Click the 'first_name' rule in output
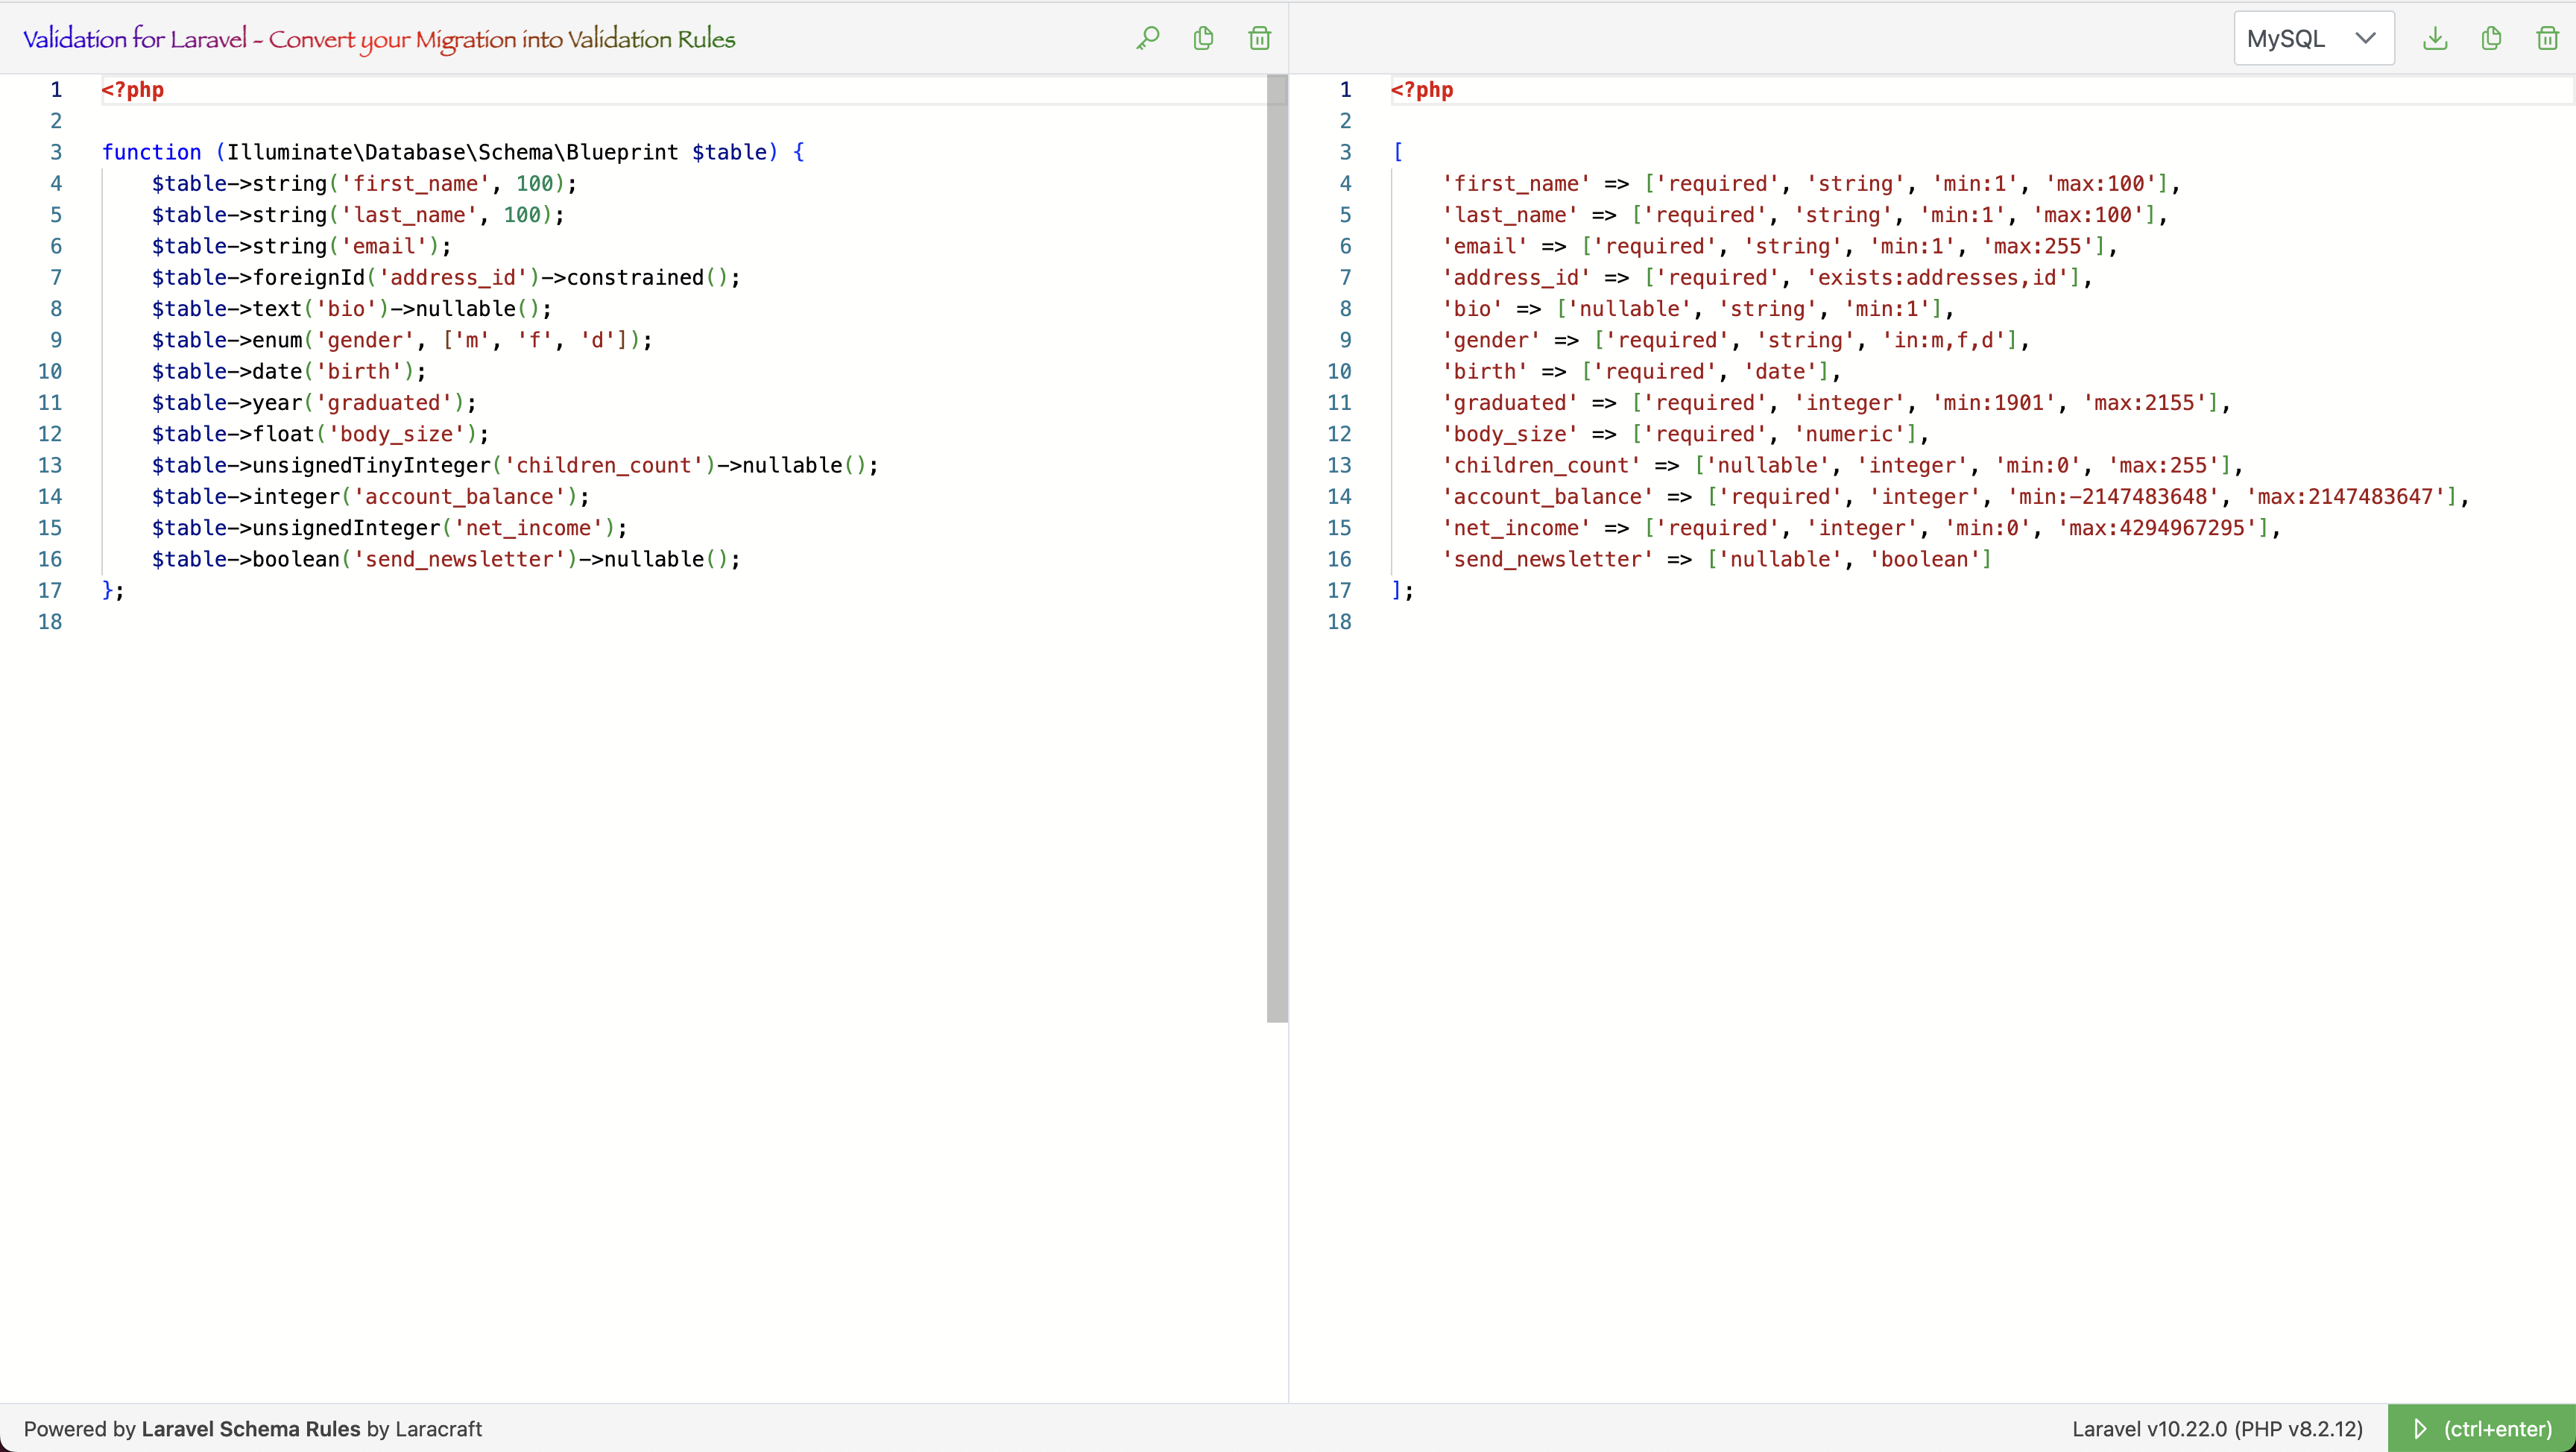This screenshot has width=2576, height=1452. (1810, 183)
